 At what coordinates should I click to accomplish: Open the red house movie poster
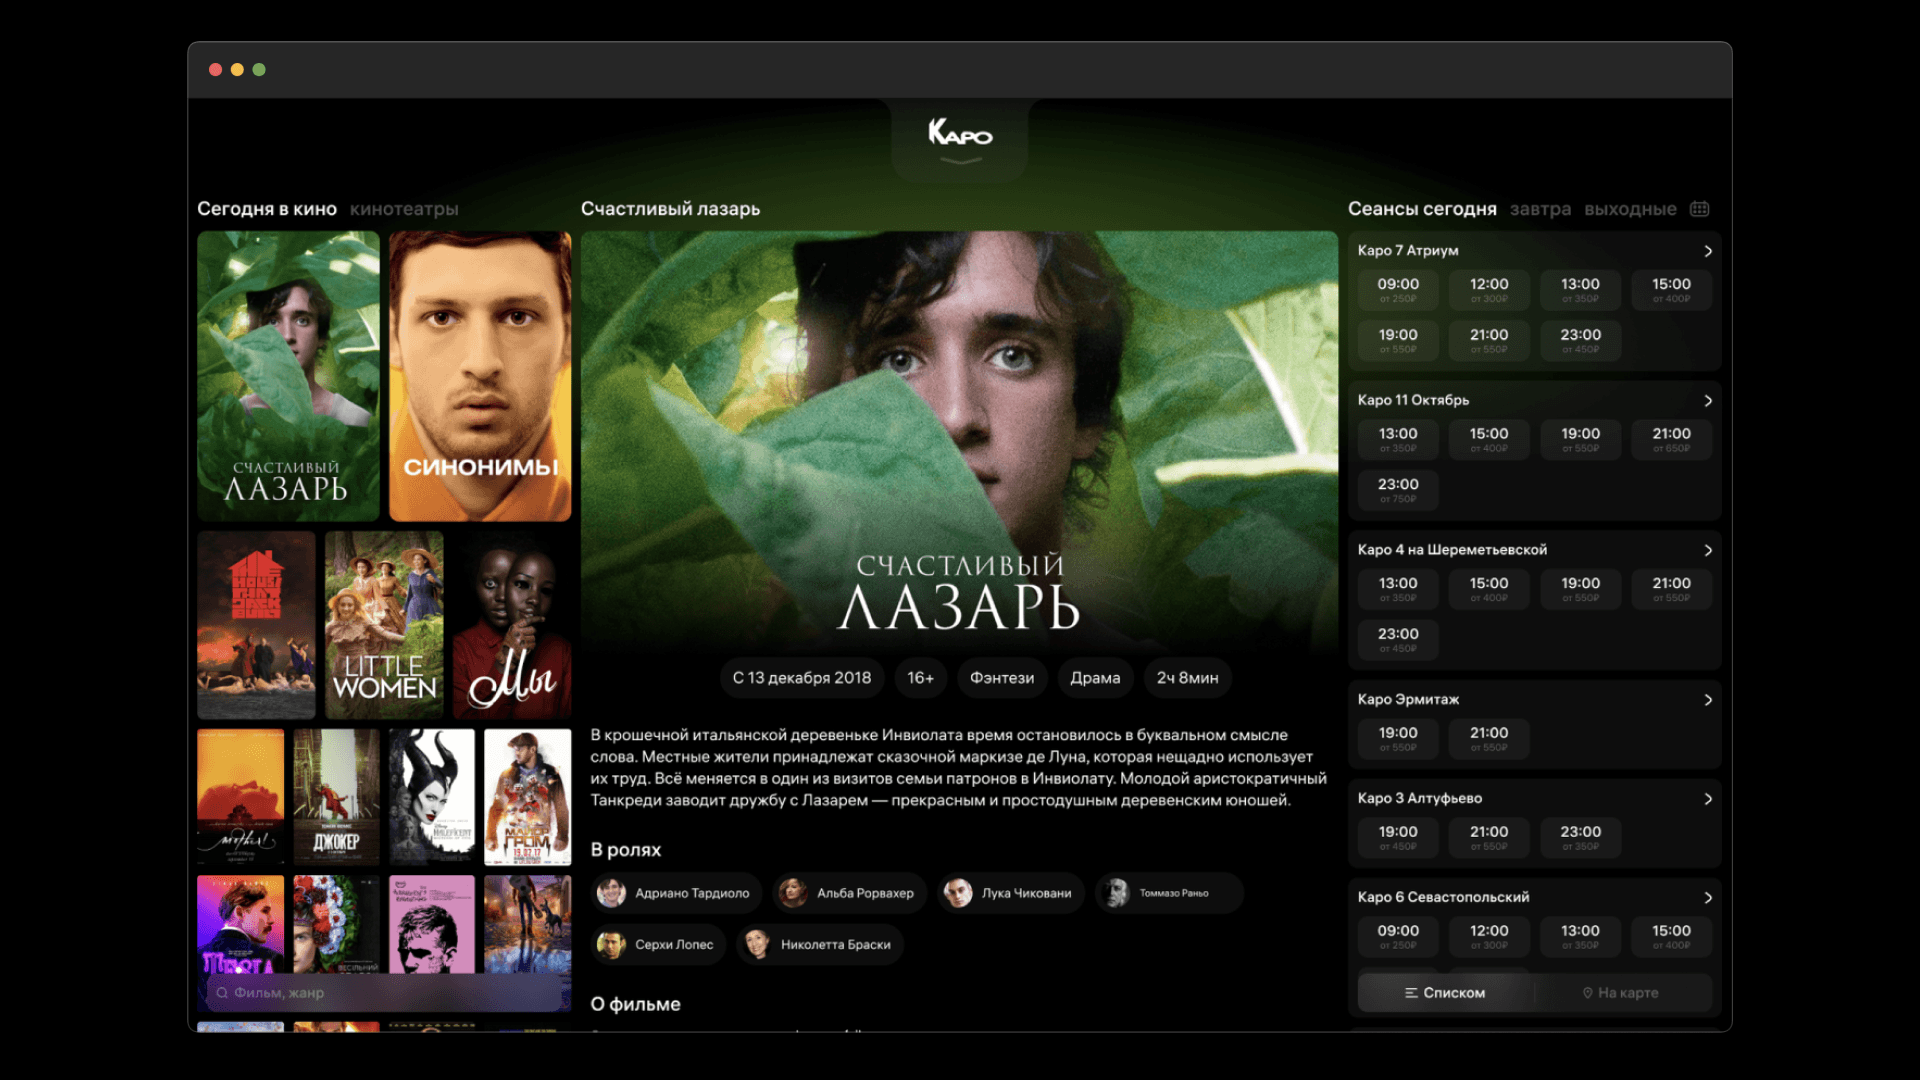tap(256, 625)
